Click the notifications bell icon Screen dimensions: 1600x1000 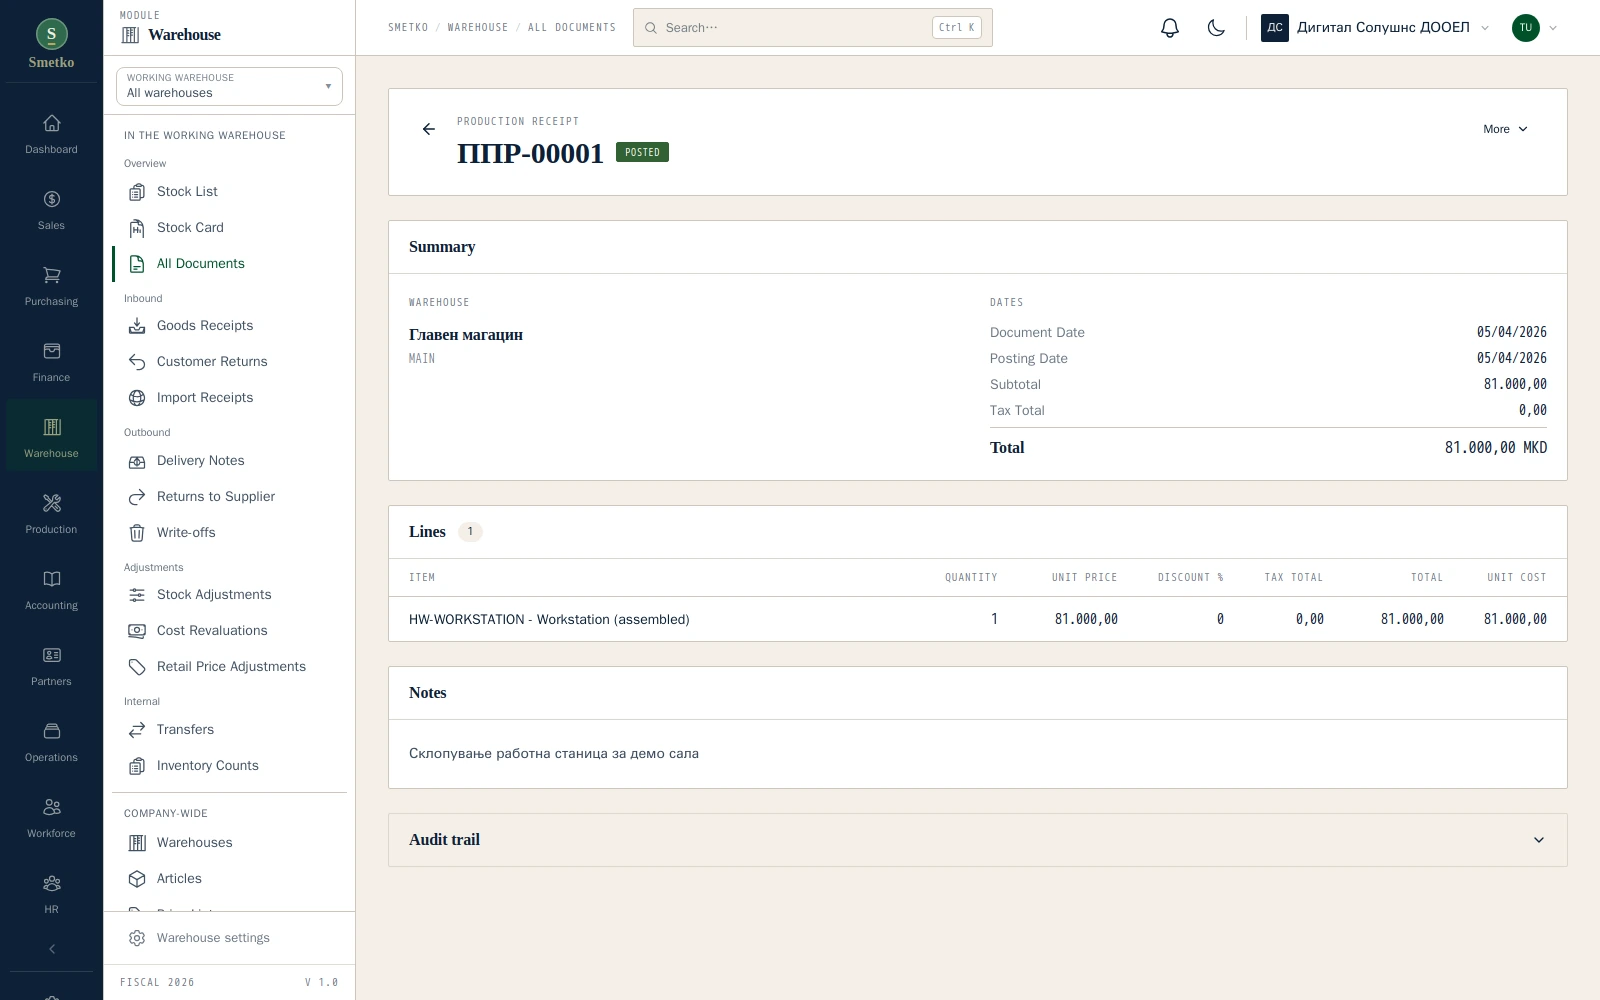(1170, 28)
